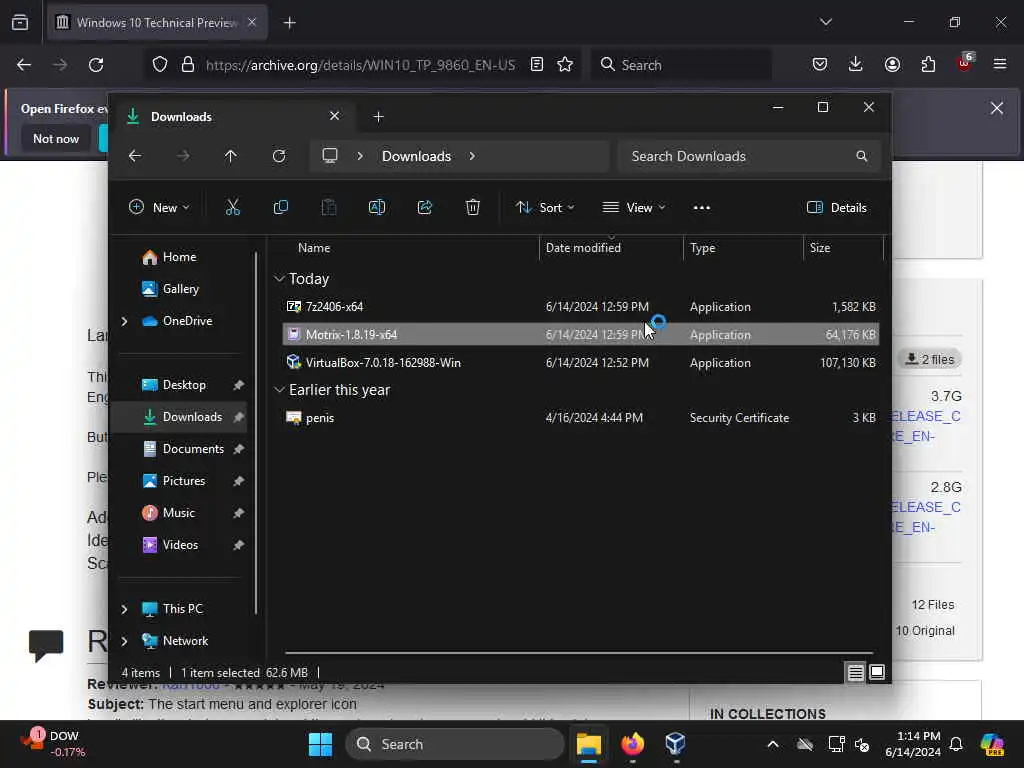Click the 2 files download button

pyautogui.click(x=929, y=359)
